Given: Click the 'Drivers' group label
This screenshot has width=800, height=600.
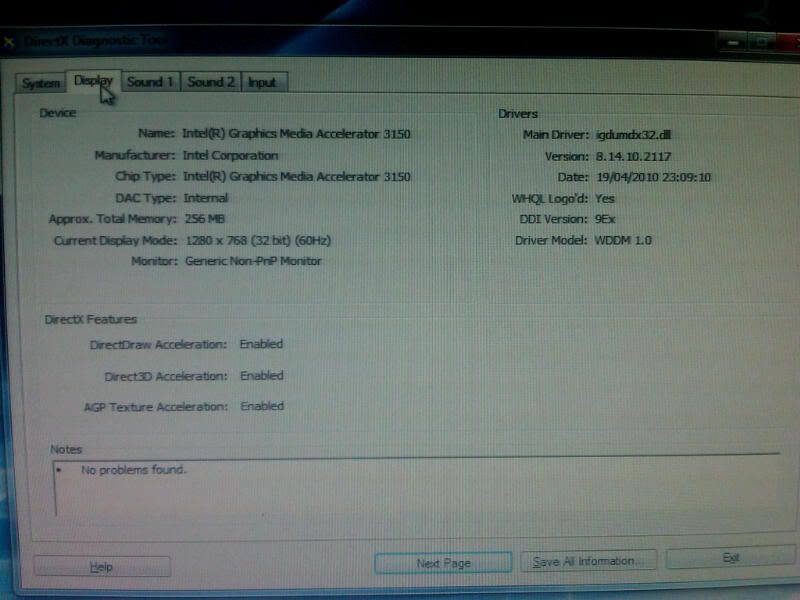Looking at the screenshot, I should [x=518, y=114].
